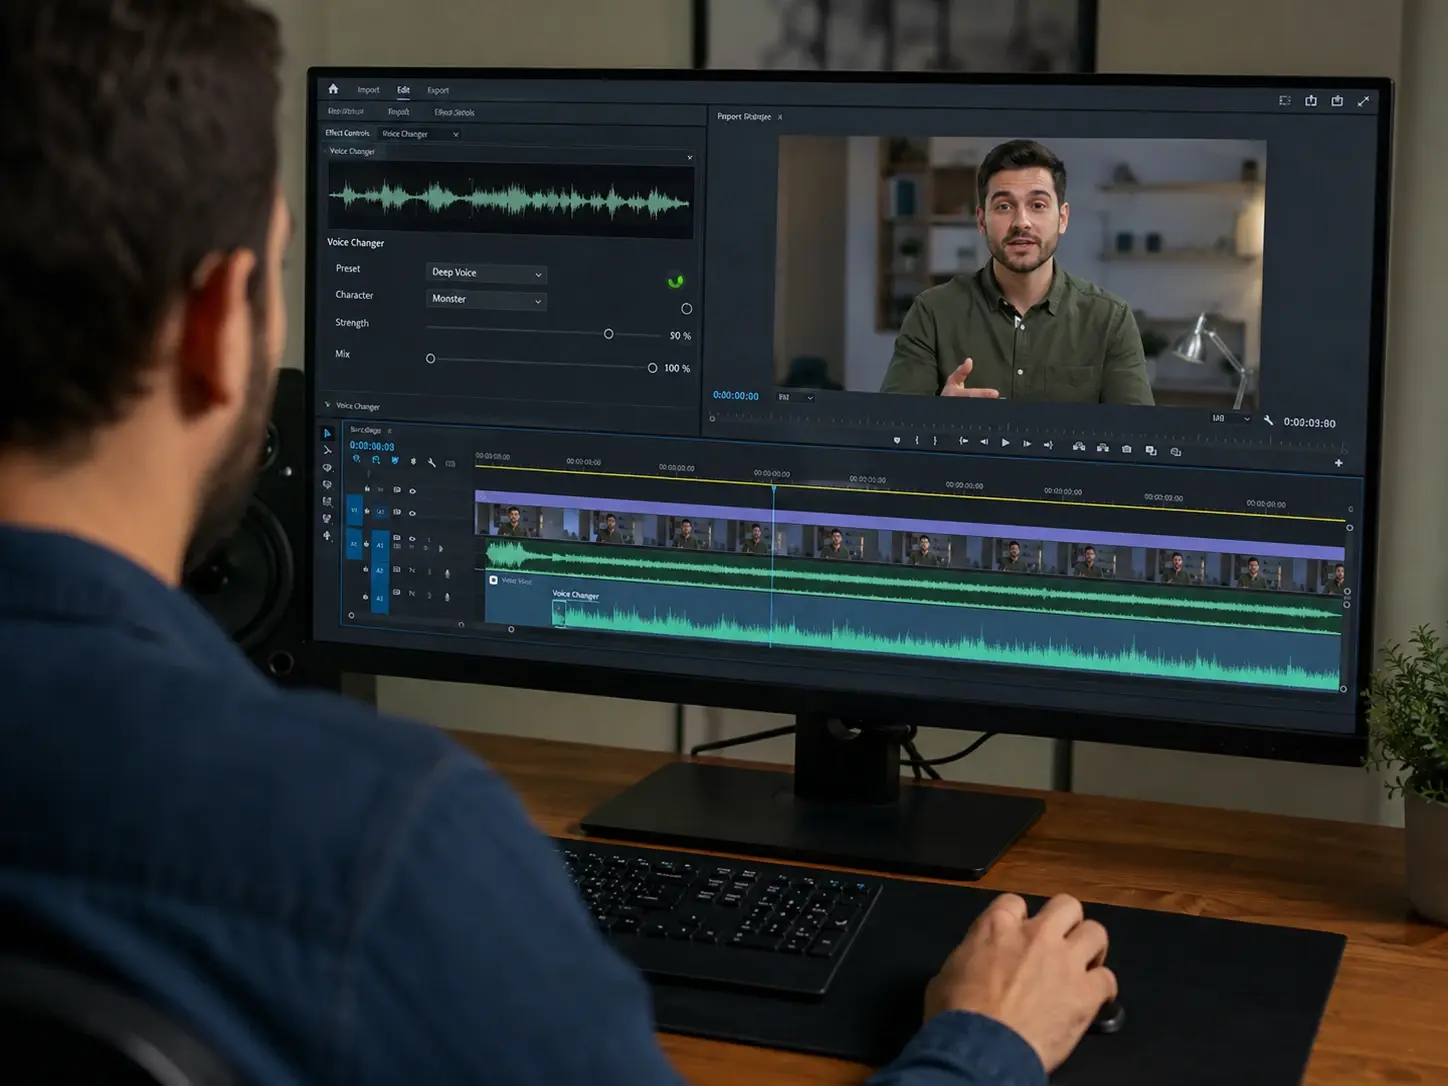Hide the V1 video track with its eye icon
The width and height of the screenshot is (1448, 1086).
[x=412, y=513]
